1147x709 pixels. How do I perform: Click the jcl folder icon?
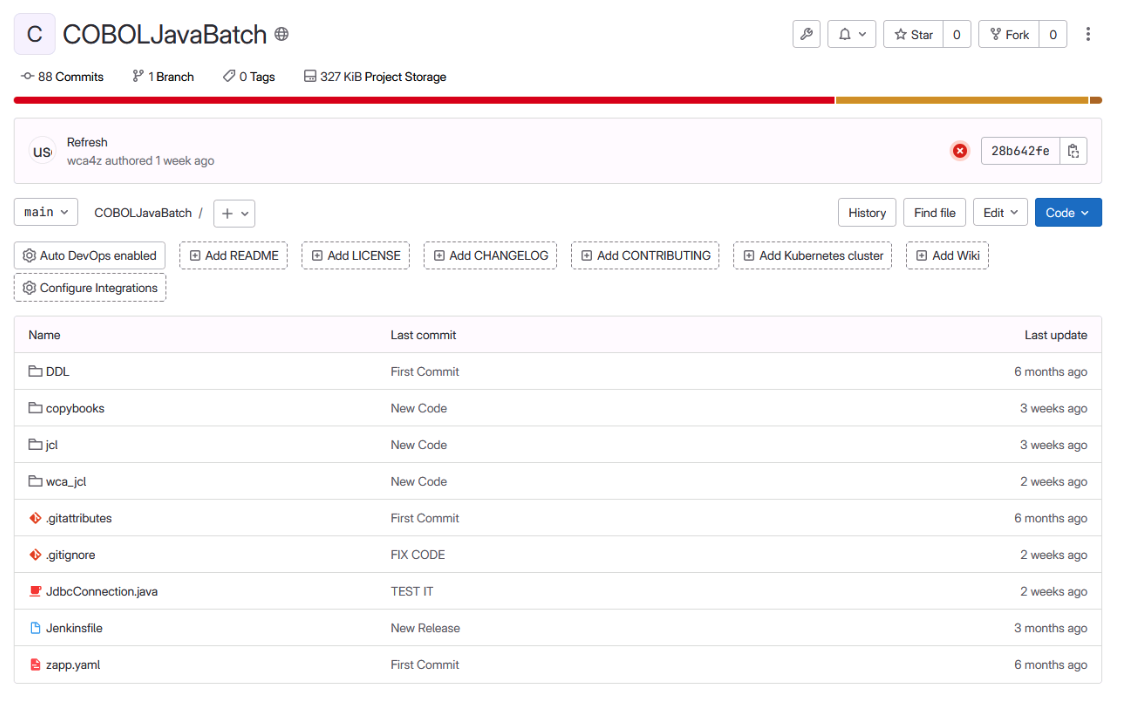coord(35,444)
